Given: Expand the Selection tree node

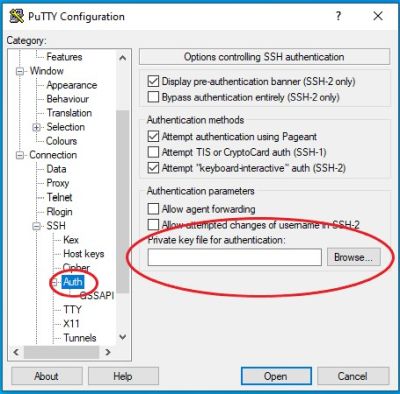Looking at the screenshot, I should [x=36, y=127].
